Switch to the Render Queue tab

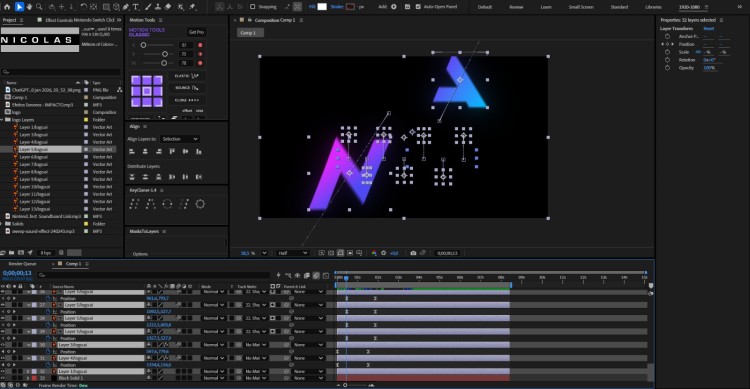click(22, 264)
